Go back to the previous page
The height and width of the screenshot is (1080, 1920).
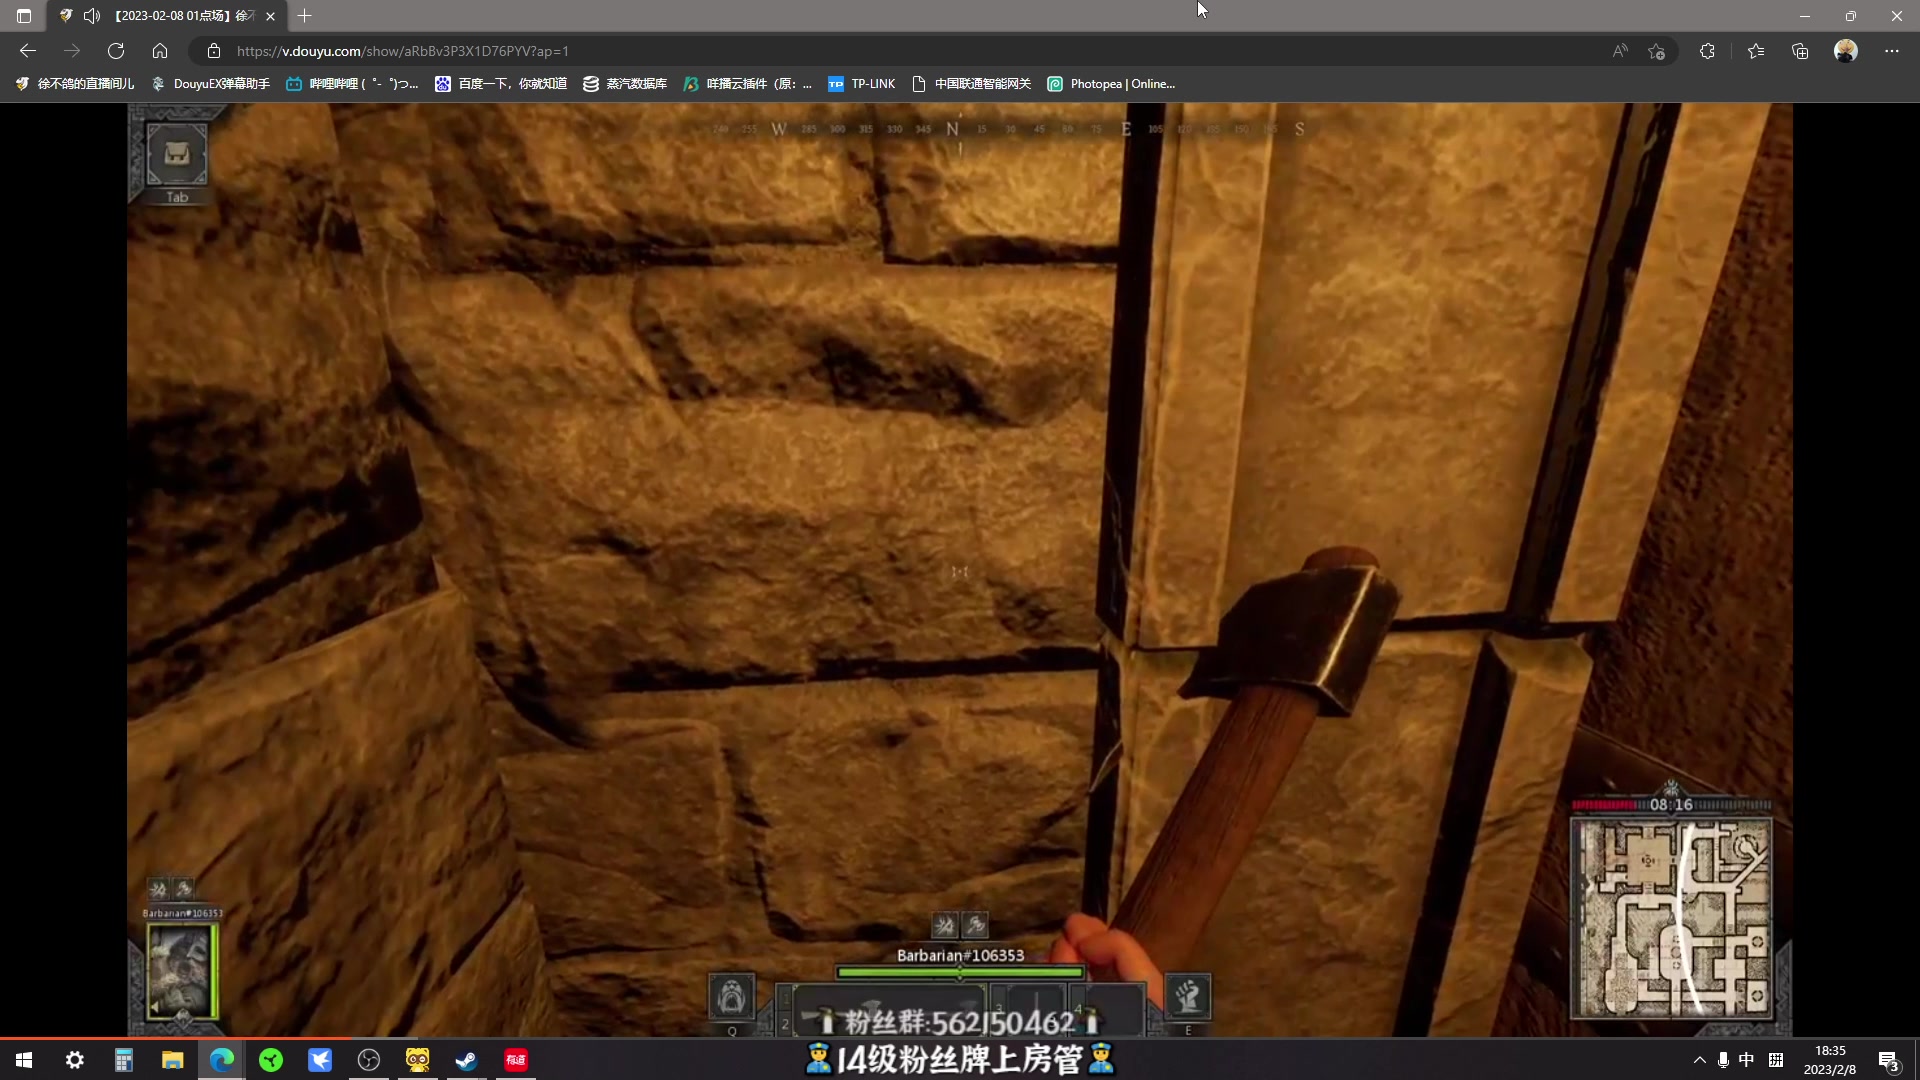tap(28, 51)
